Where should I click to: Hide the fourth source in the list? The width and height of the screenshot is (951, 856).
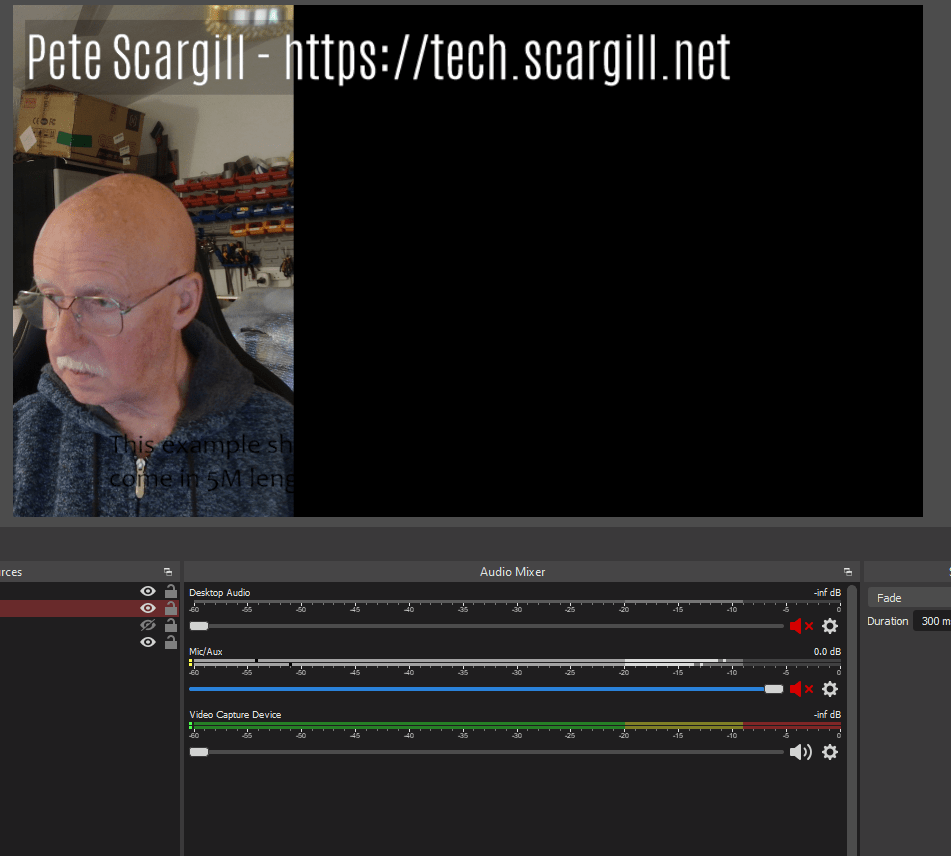(148, 642)
